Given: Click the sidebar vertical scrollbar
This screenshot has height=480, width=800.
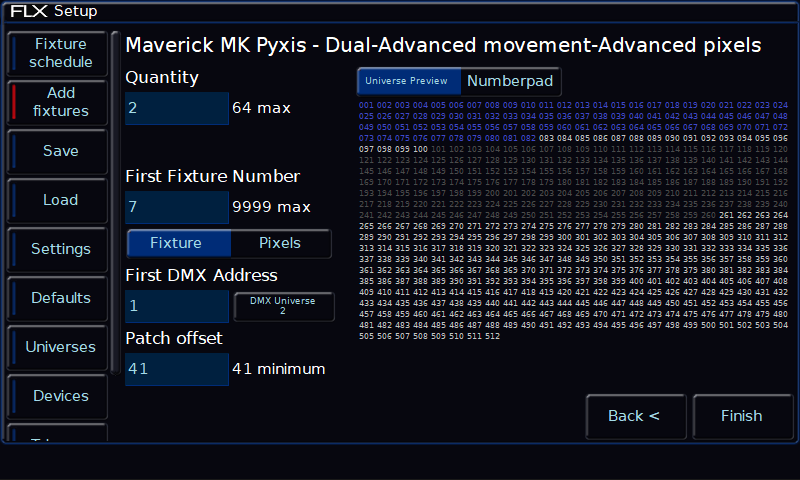Looking at the screenshot, I should pyautogui.click(x=115, y=203).
